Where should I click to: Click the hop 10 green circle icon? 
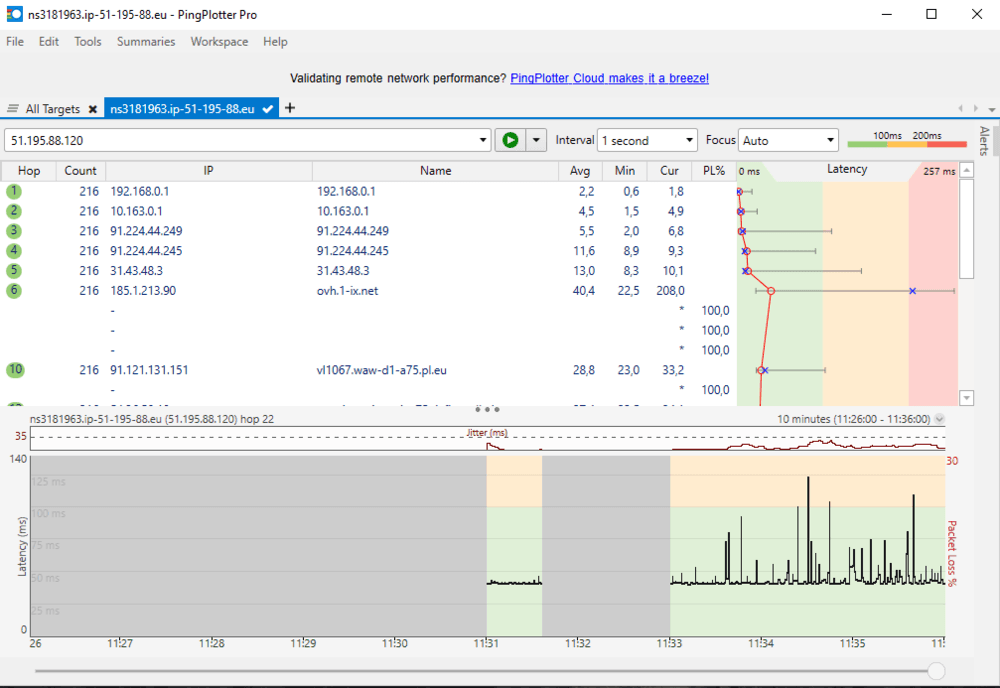pos(15,370)
